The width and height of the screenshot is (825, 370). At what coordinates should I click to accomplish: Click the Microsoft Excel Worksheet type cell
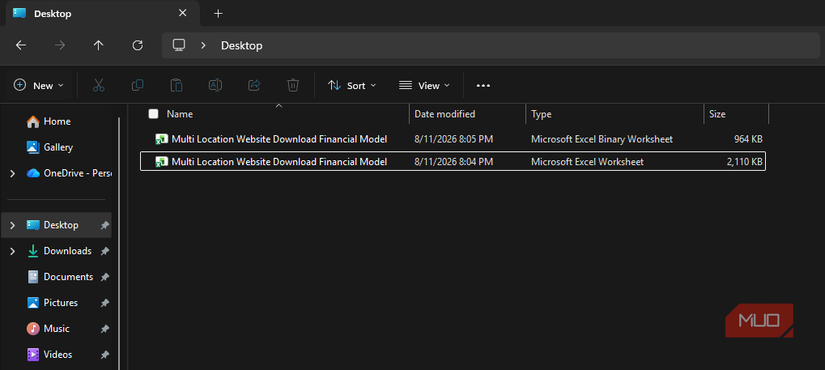click(587, 162)
